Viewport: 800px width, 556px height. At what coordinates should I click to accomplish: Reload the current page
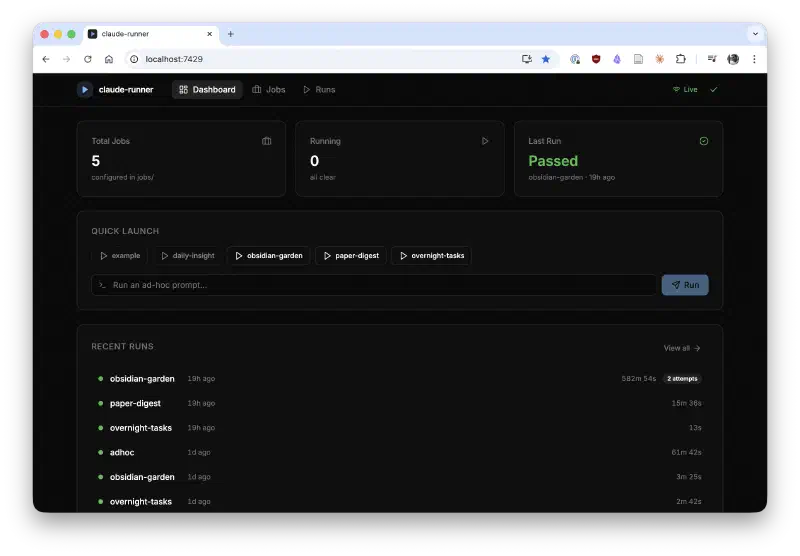[x=88, y=59]
